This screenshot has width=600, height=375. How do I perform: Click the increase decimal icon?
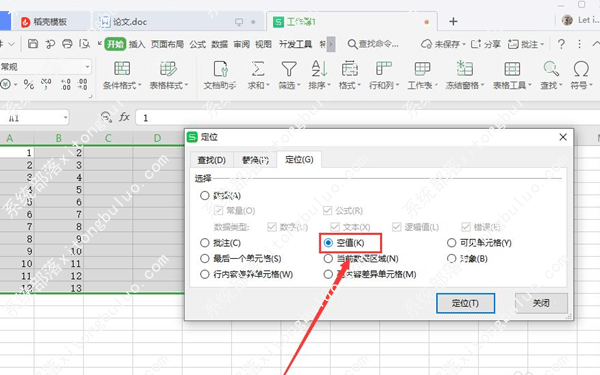66,84
